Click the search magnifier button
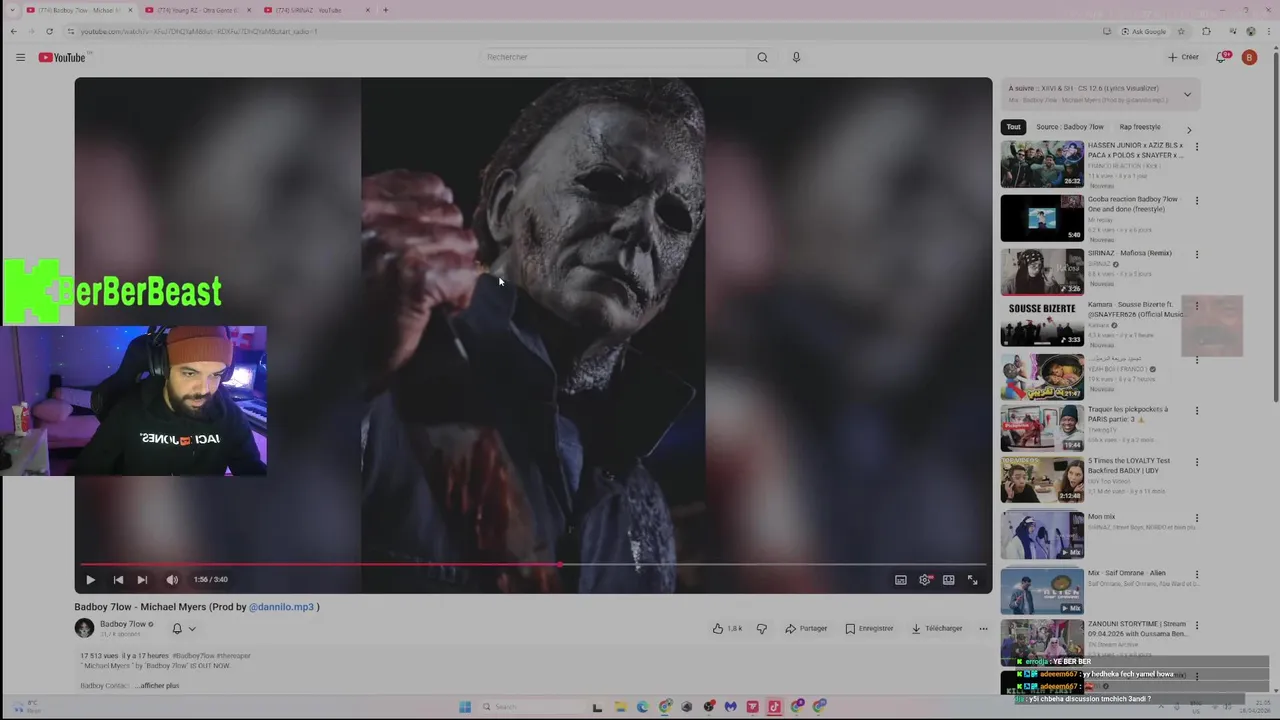The height and width of the screenshot is (720, 1280). pos(762,57)
